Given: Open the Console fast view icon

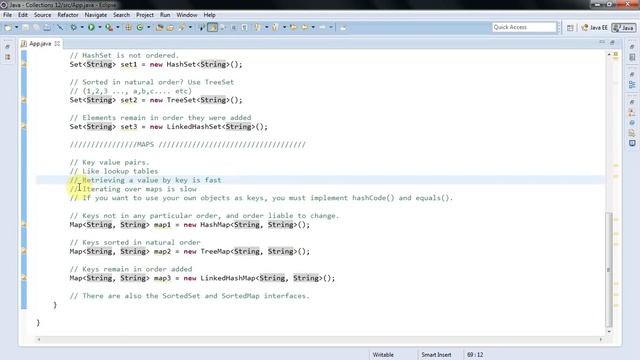Looking at the screenshot, I should click(632, 143).
